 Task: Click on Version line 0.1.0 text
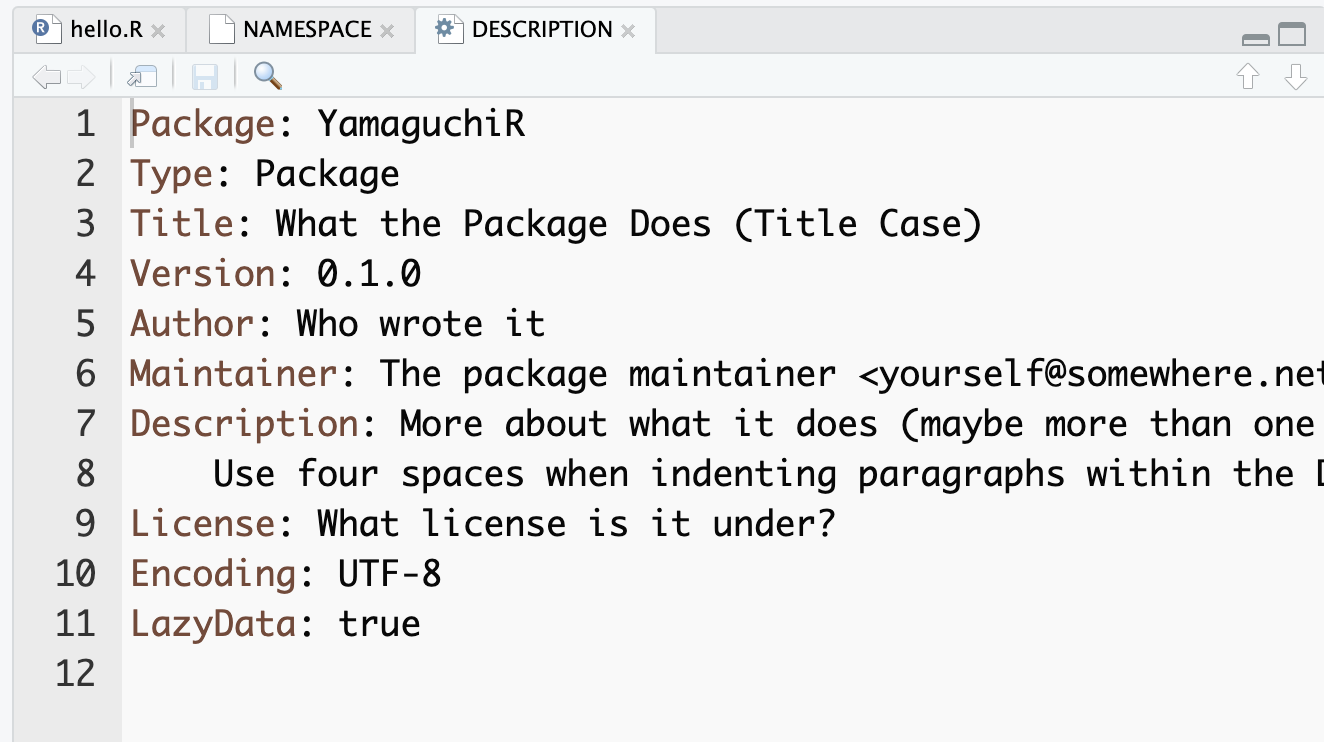(x=369, y=274)
